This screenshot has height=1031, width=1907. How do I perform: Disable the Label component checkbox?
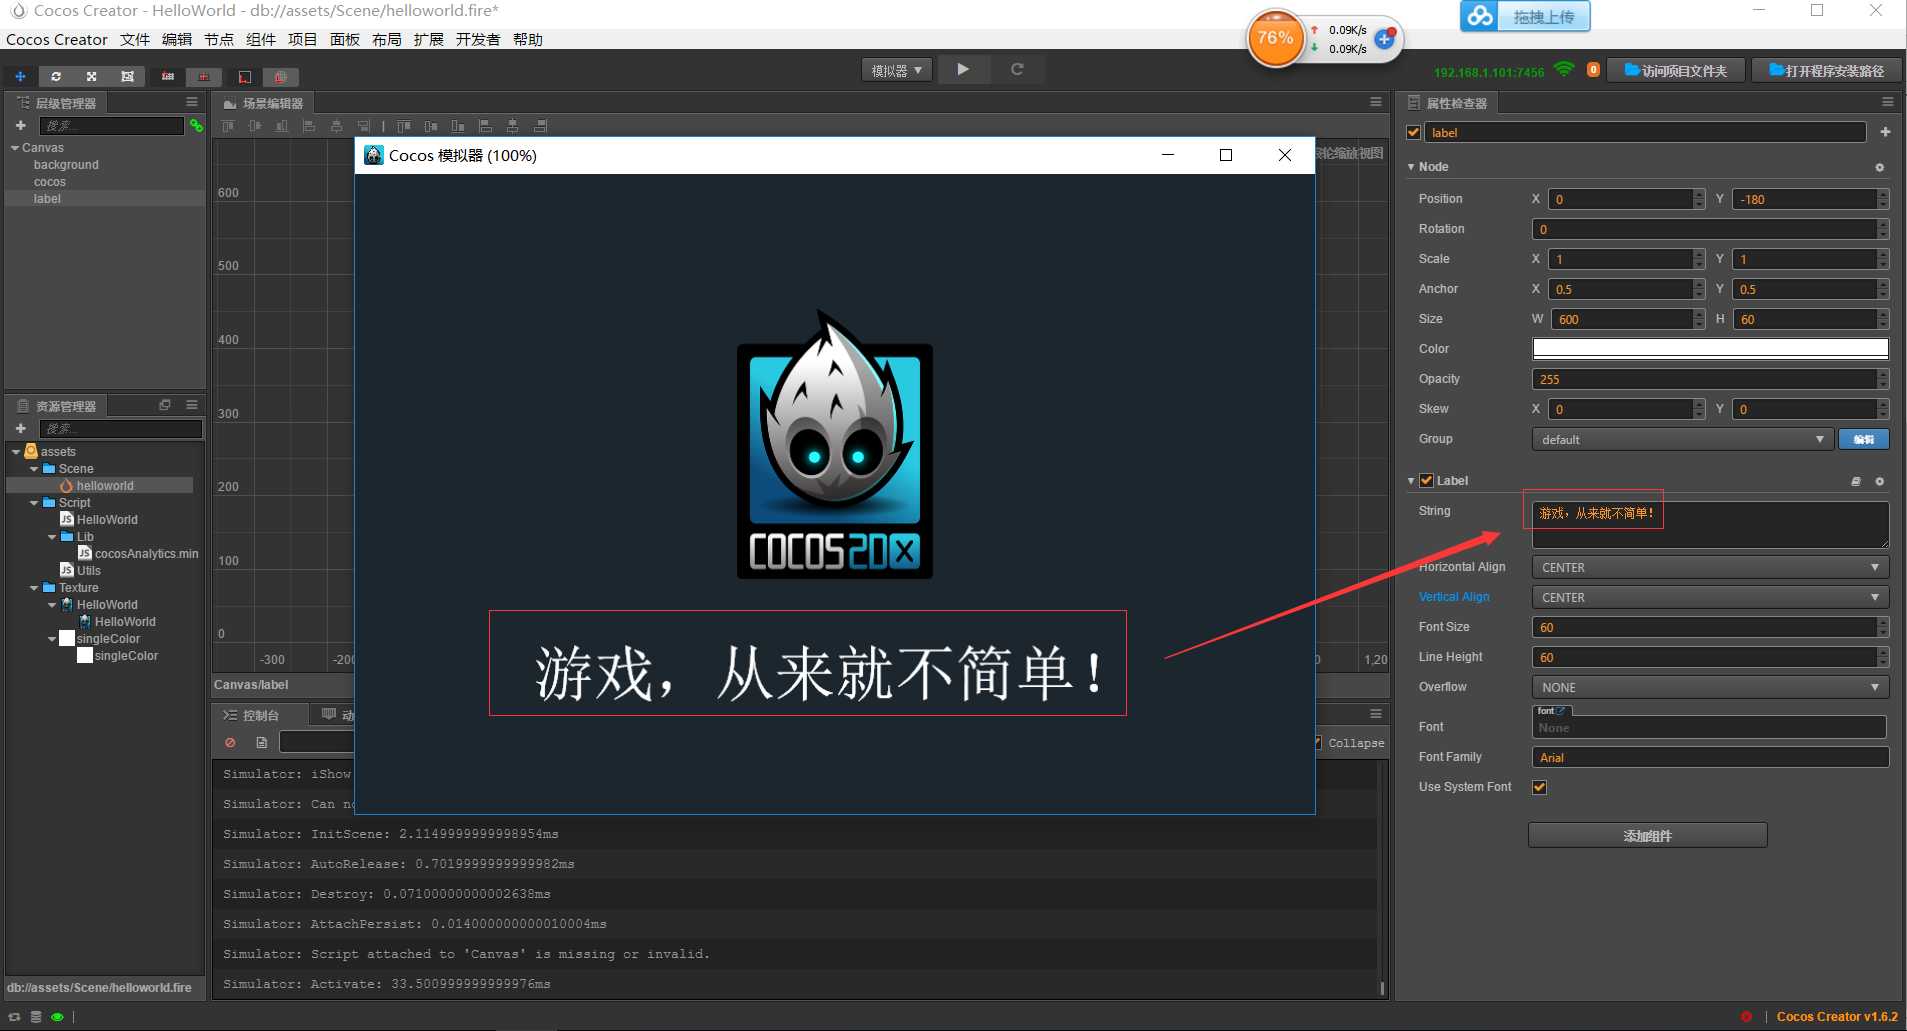(1427, 481)
